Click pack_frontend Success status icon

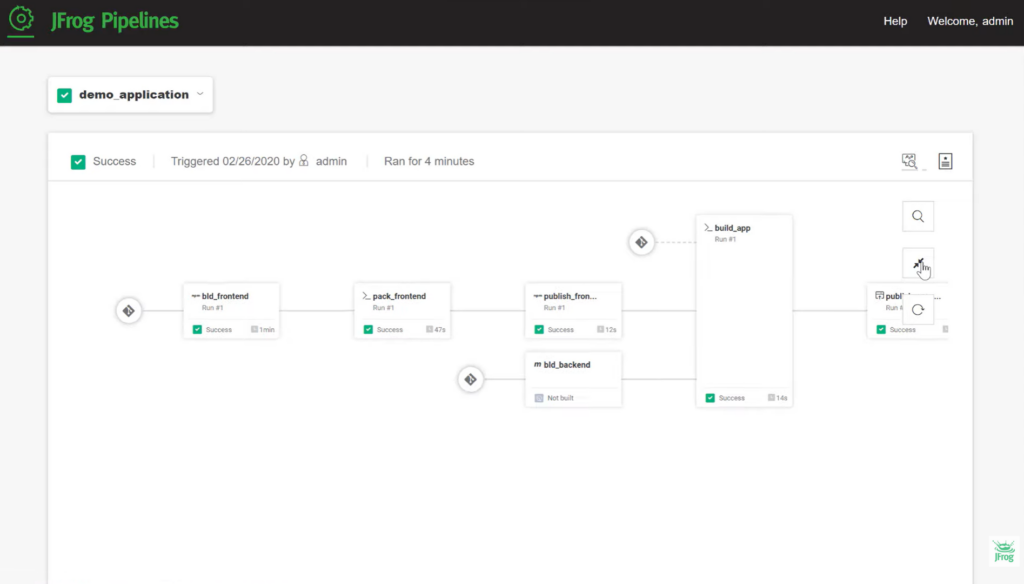[x=368, y=330]
